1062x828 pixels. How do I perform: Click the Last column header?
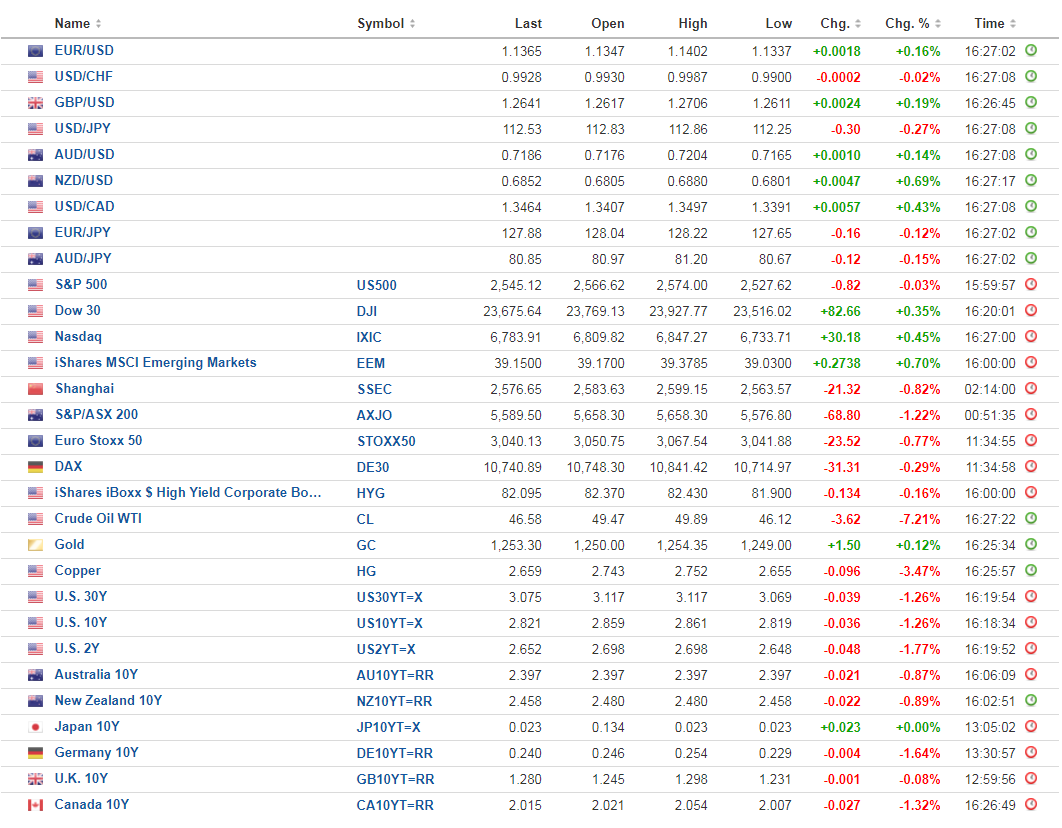(528, 24)
